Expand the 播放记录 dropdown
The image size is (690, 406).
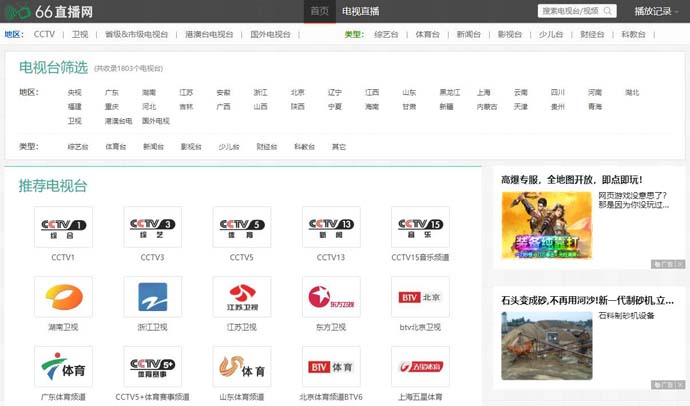click(656, 11)
